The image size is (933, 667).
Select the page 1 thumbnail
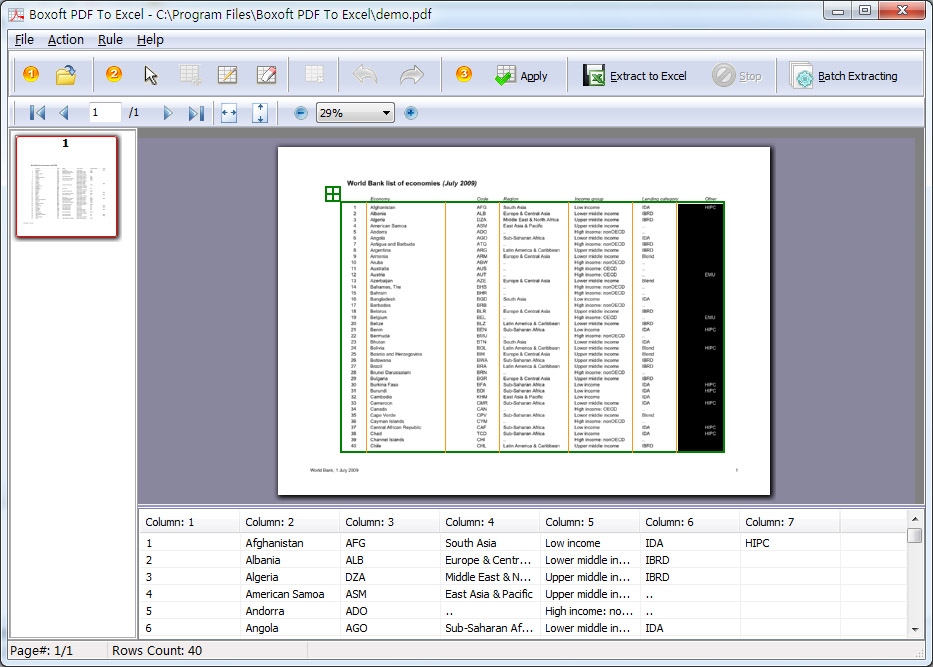66,186
